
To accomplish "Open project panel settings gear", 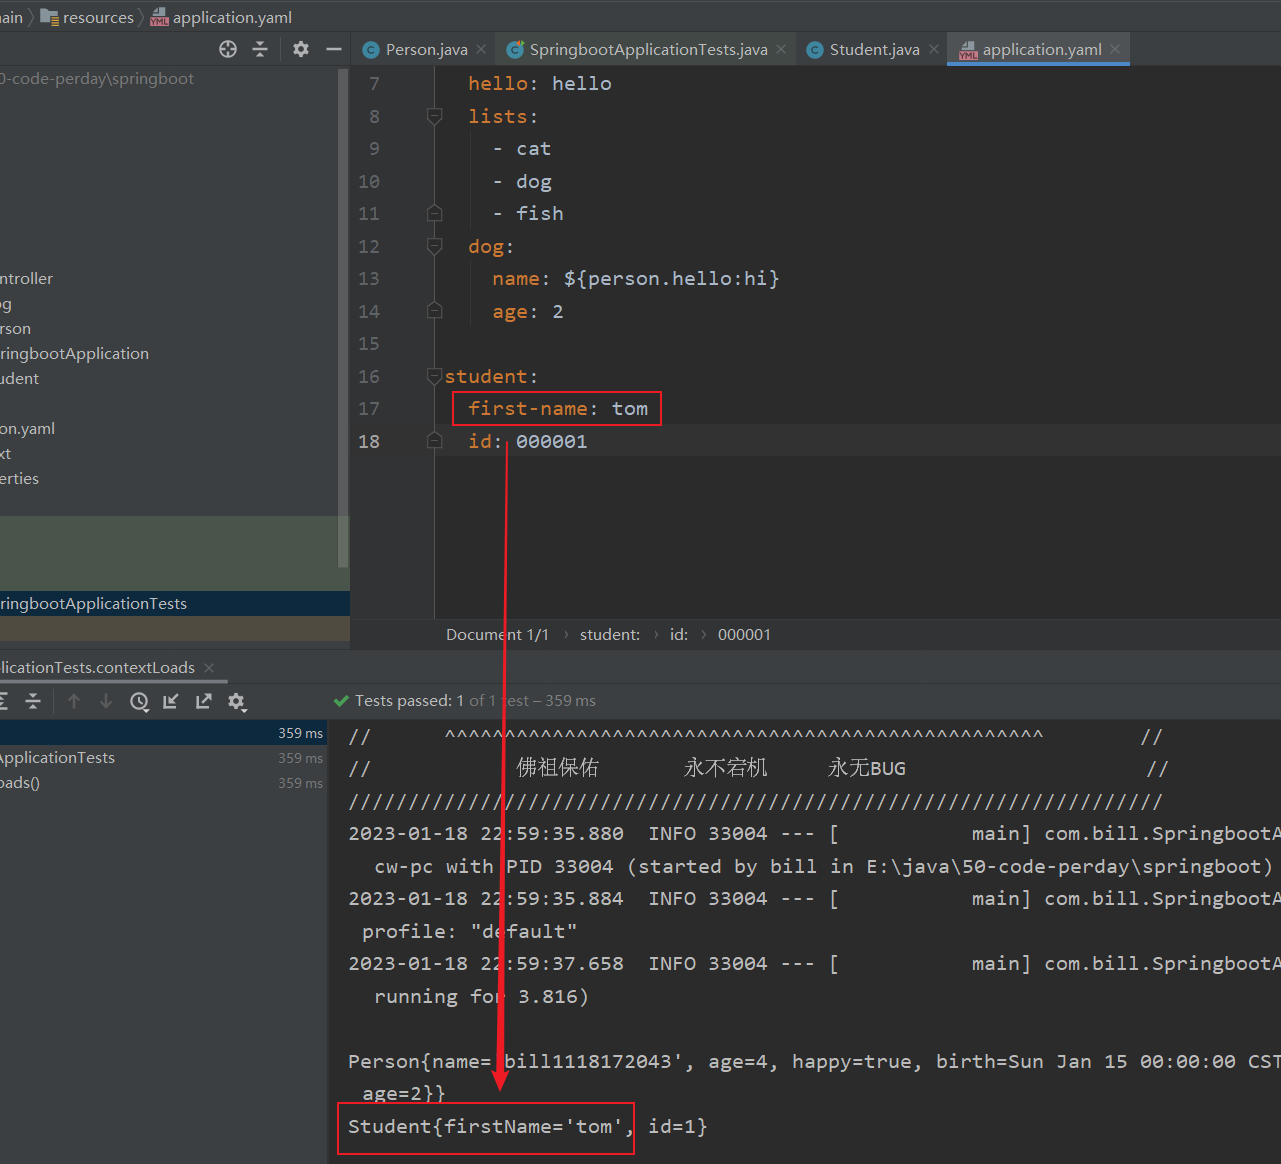I will point(301,49).
